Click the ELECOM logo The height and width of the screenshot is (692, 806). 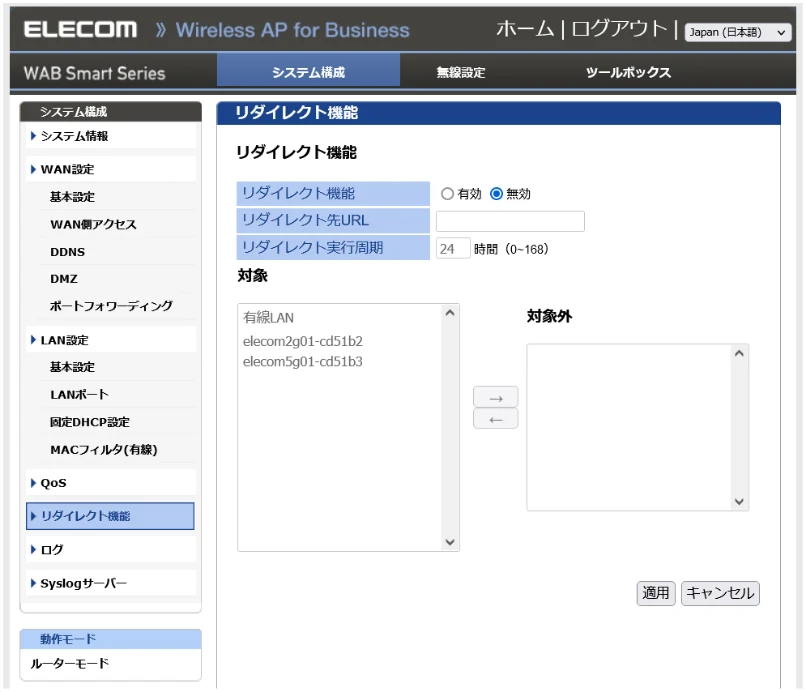[80, 29]
